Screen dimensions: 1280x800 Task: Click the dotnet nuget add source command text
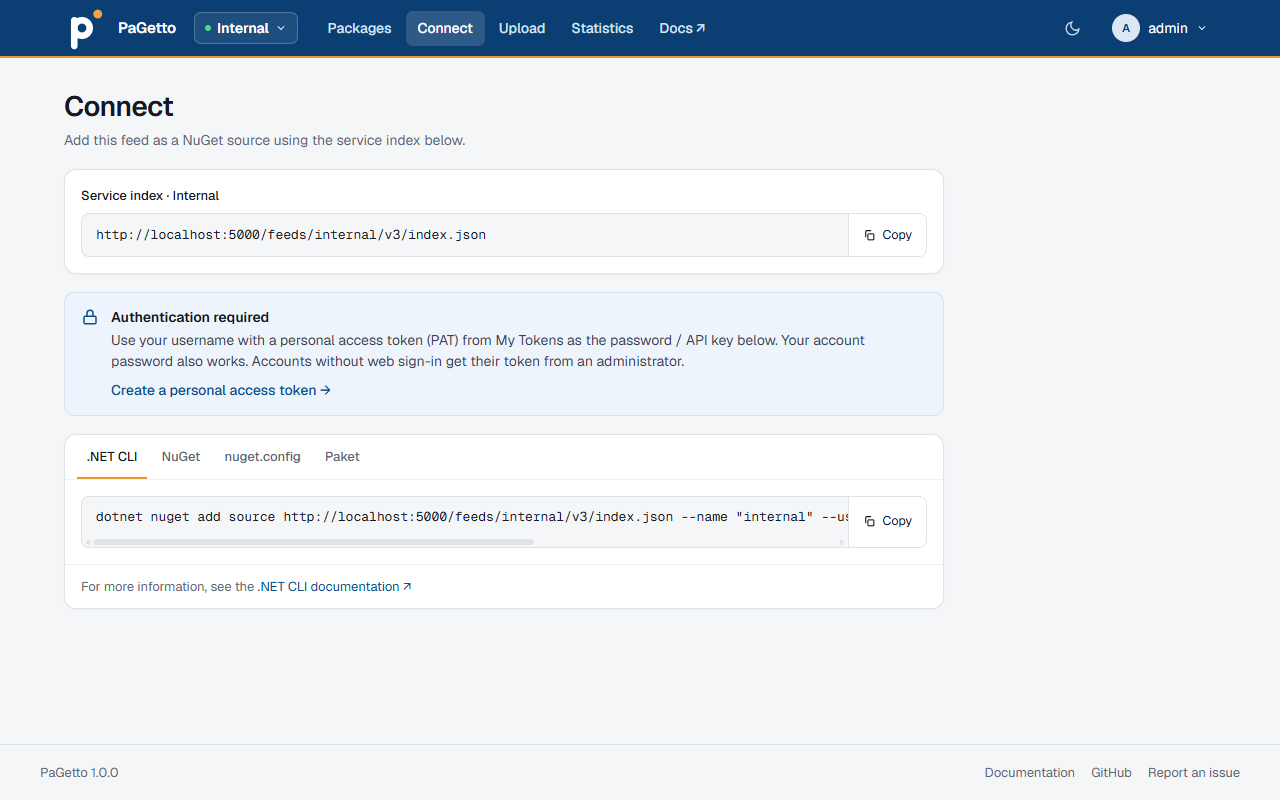[x=472, y=517]
